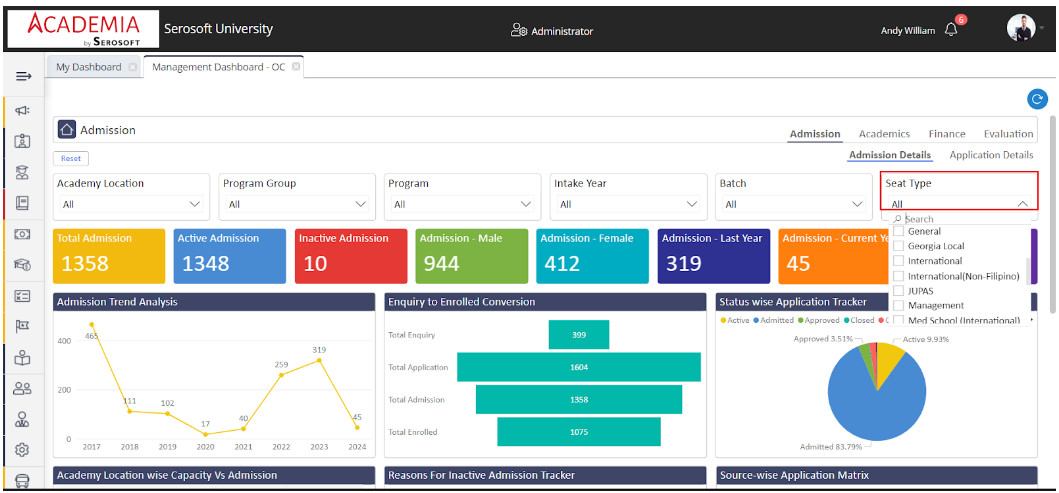Collapse the Seat Type dropdown

pyautogui.click(x=1022, y=204)
